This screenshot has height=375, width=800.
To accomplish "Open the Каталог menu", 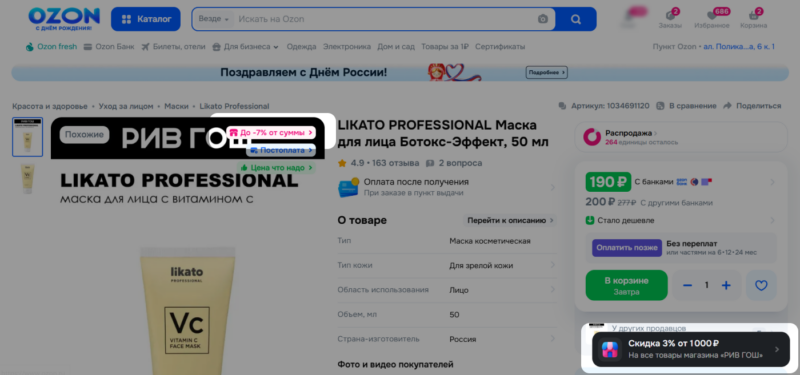I will 145,19.
